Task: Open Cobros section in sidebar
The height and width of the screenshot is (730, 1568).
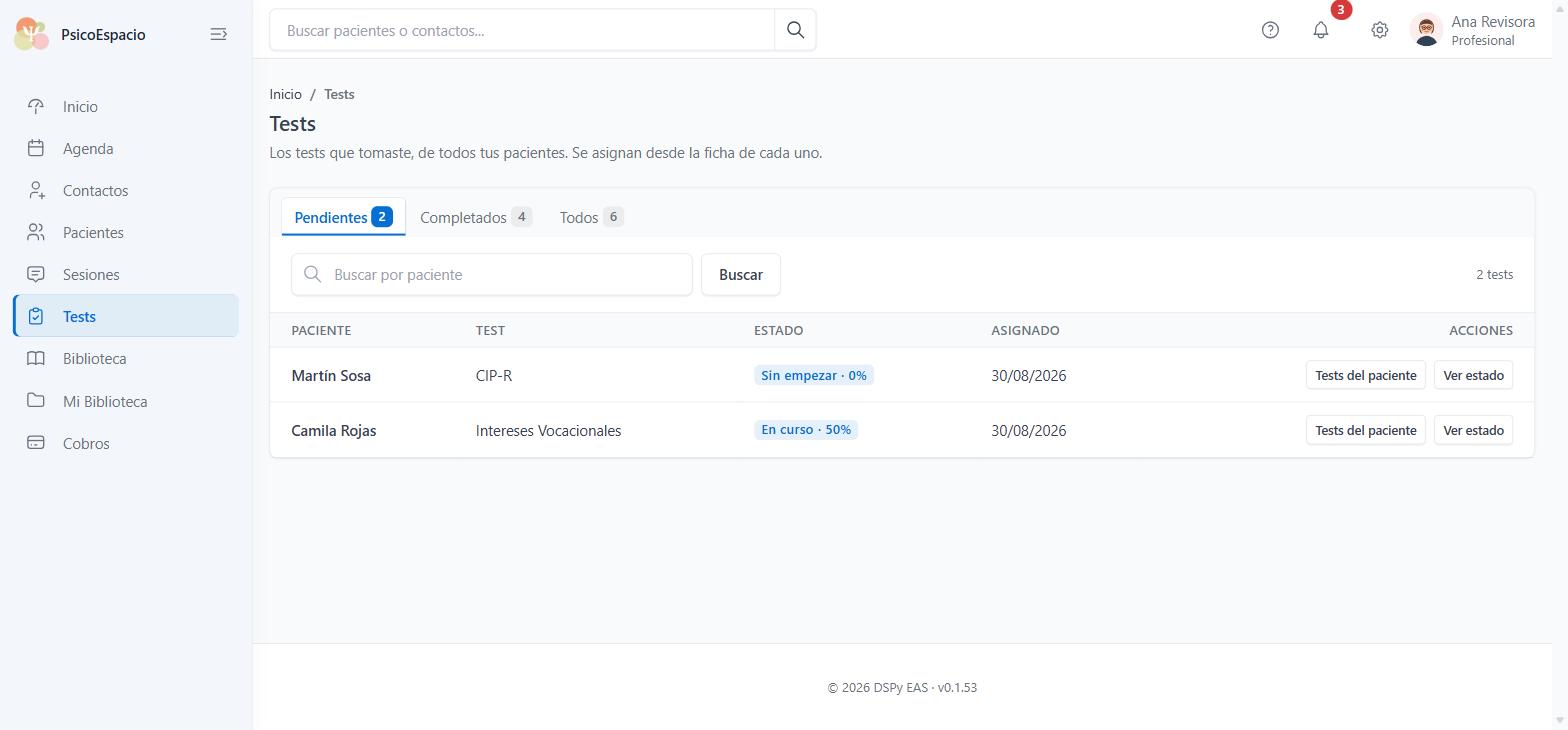Action: pos(126,443)
